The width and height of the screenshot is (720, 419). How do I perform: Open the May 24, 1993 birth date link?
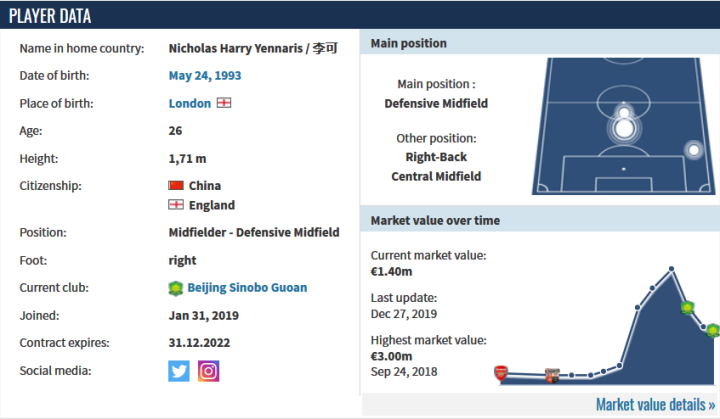[205, 76]
